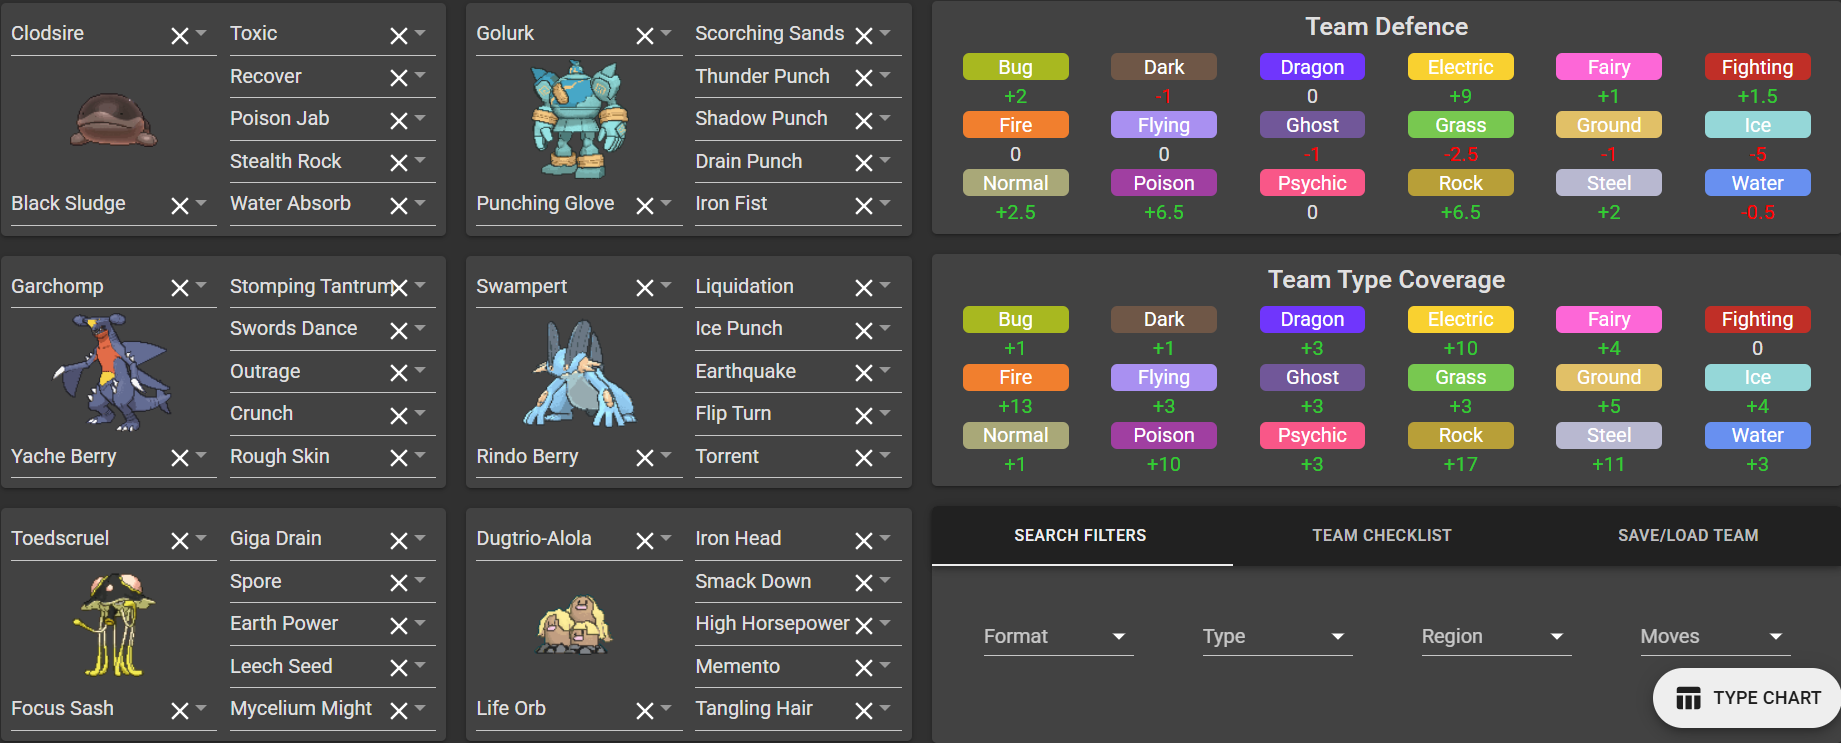Remove the Liquidation move
Image resolution: width=1841 pixels, height=743 pixels.
[x=864, y=288]
